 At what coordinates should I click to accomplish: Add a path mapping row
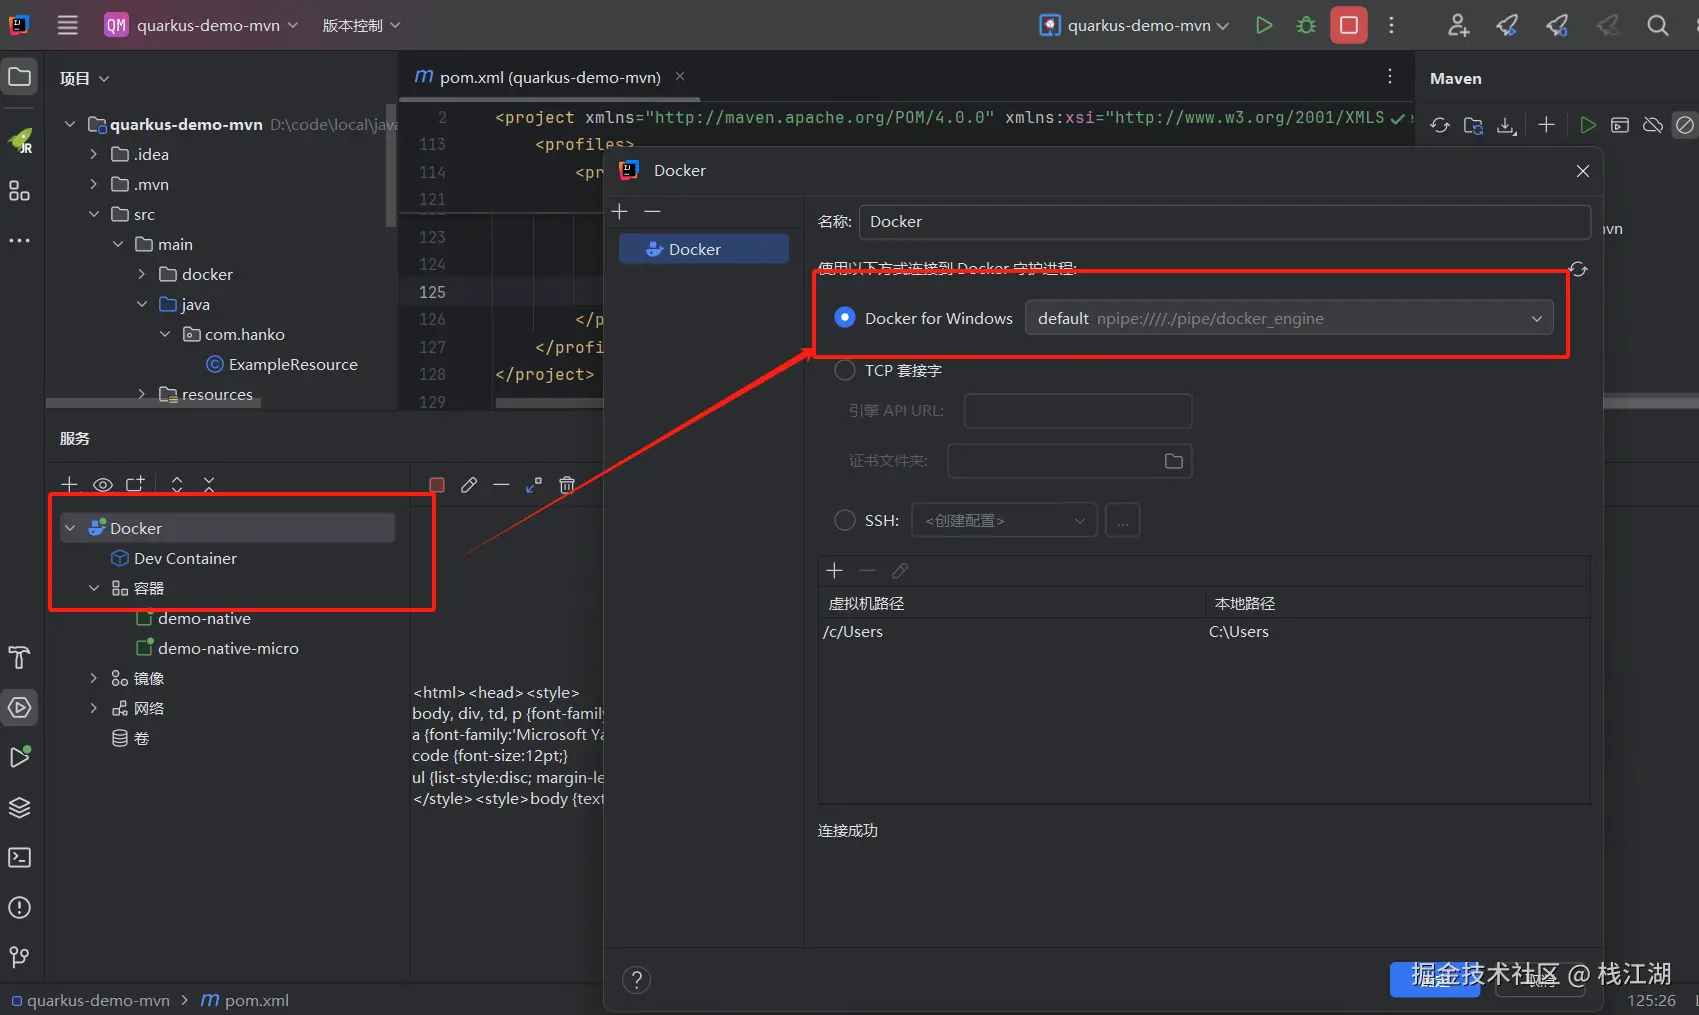(x=835, y=570)
